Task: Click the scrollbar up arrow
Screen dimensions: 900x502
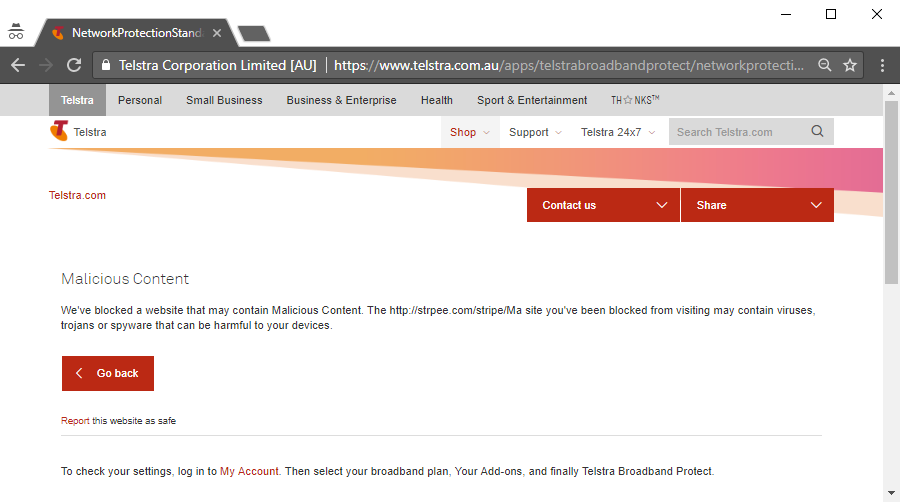Action: point(891,92)
